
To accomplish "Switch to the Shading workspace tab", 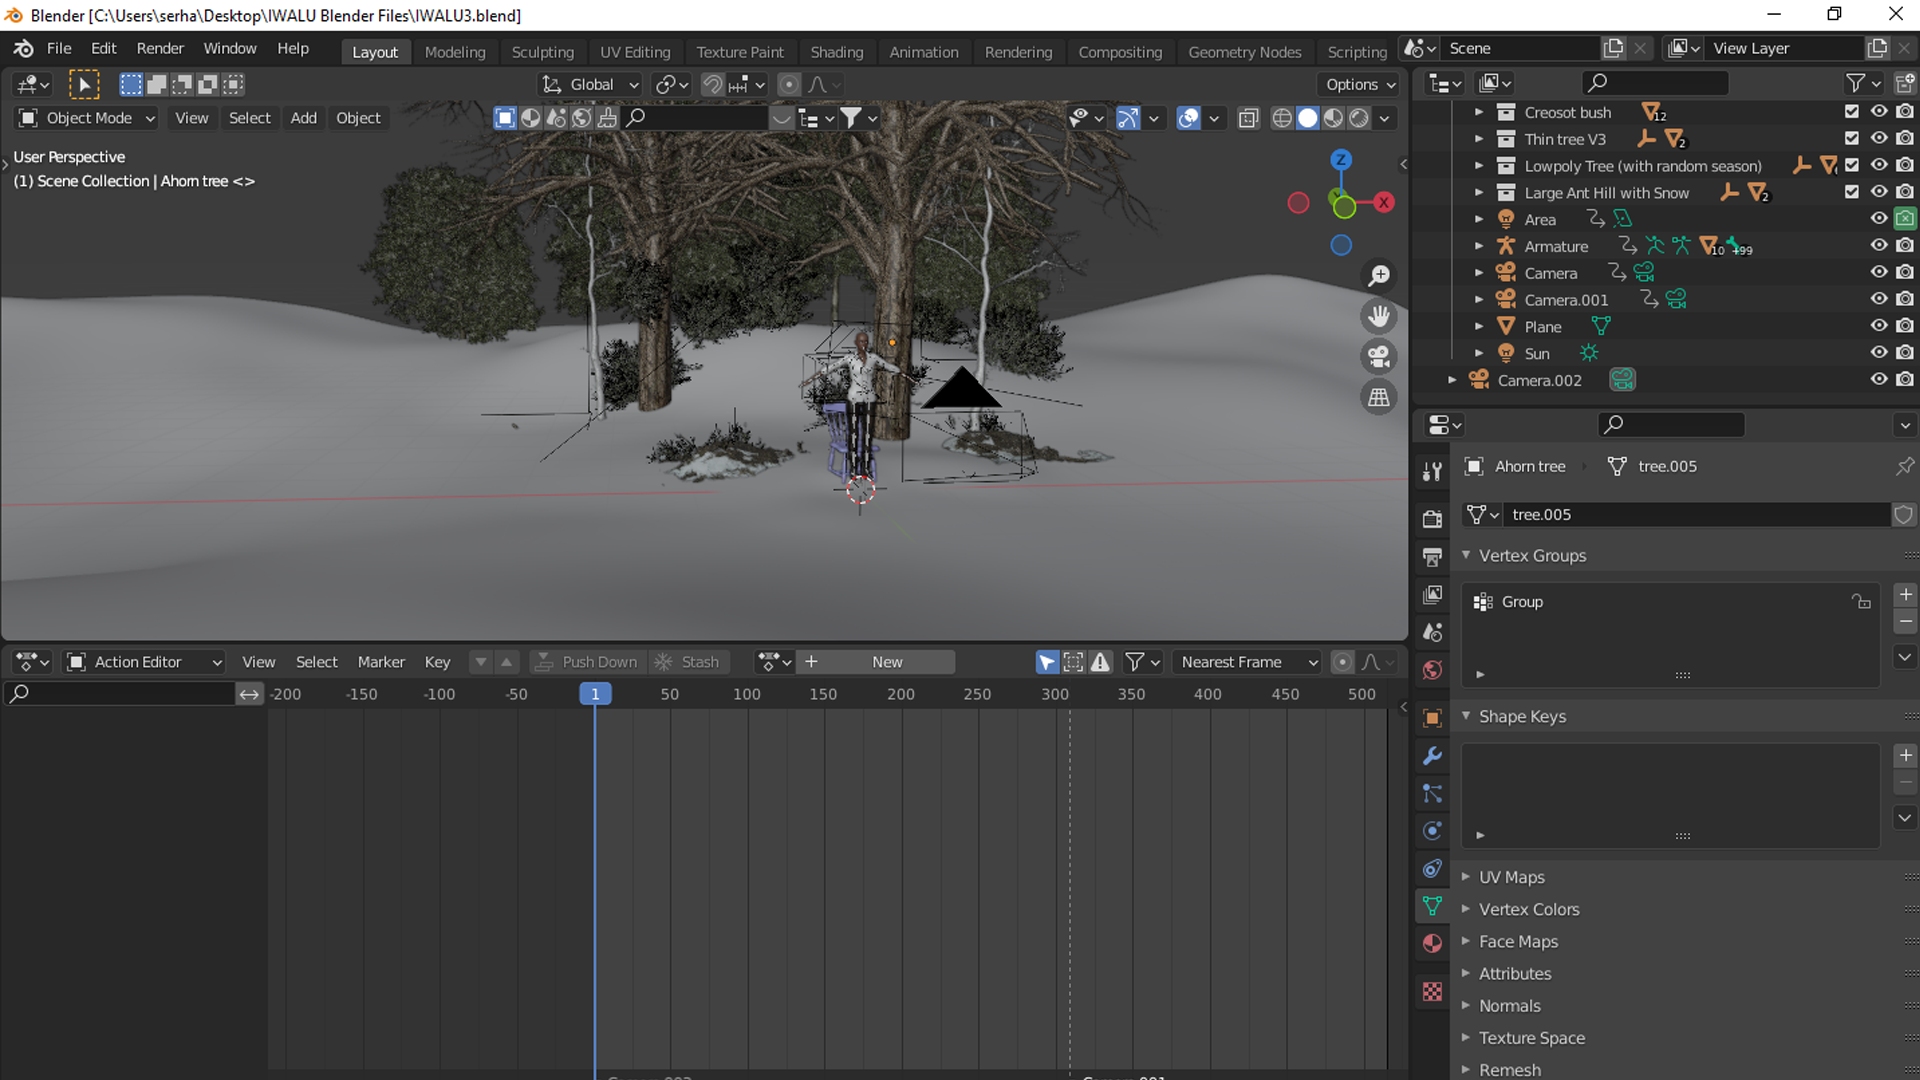I will (837, 52).
